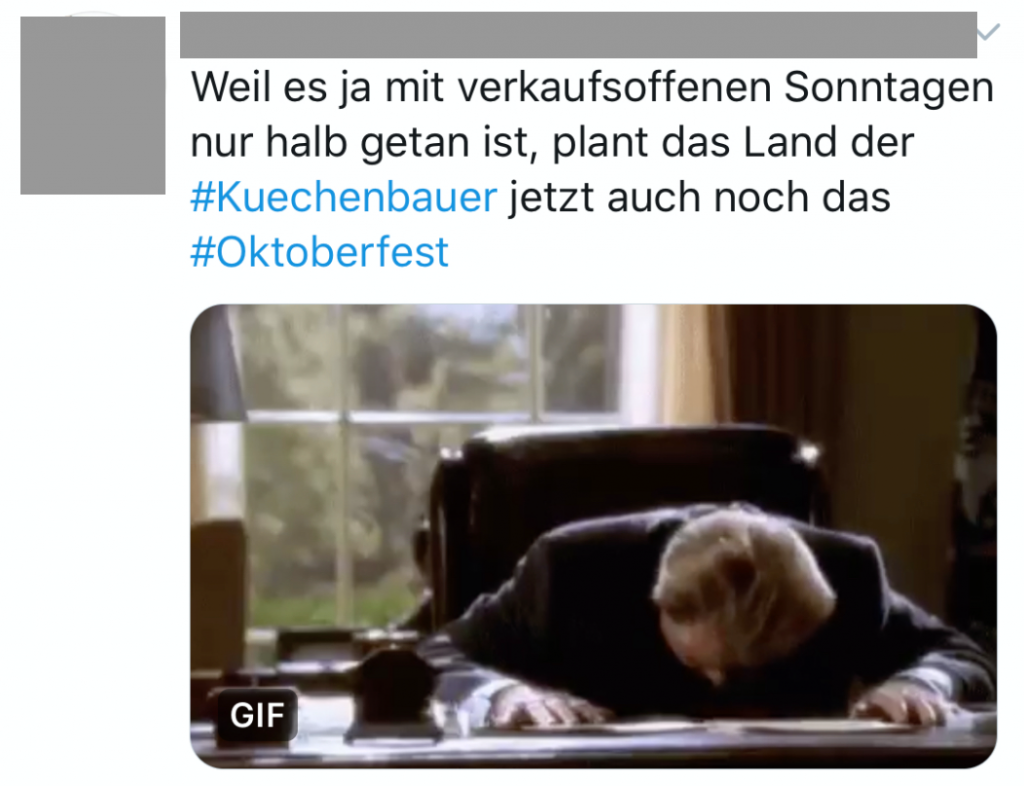This screenshot has width=1024, height=786.
Task: Click the text "jetzt auch noch das"
Action: point(699,197)
